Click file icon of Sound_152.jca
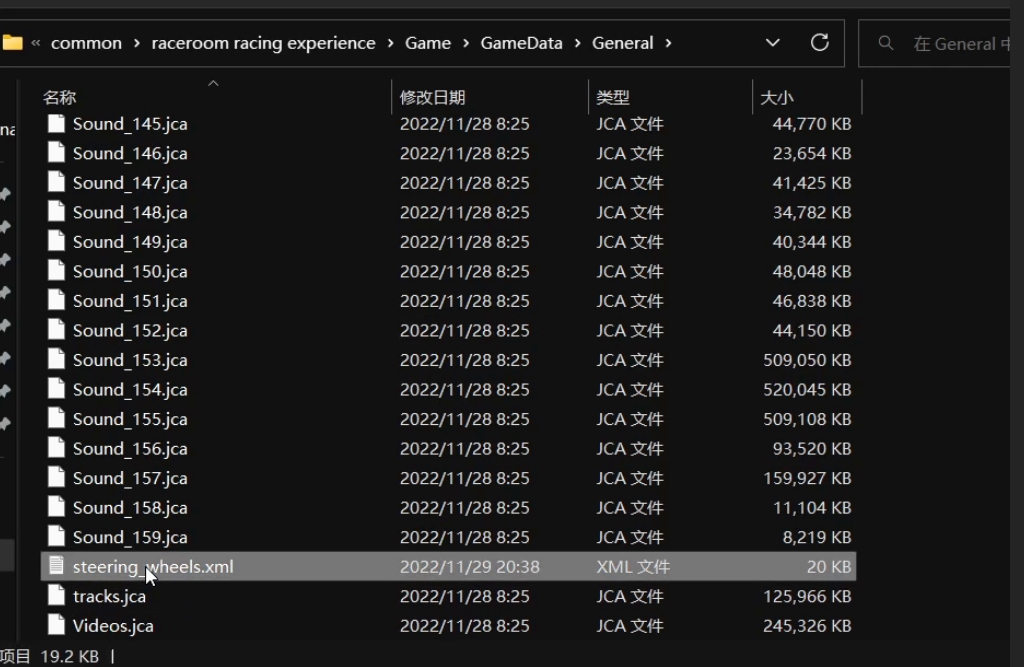 [57, 330]
